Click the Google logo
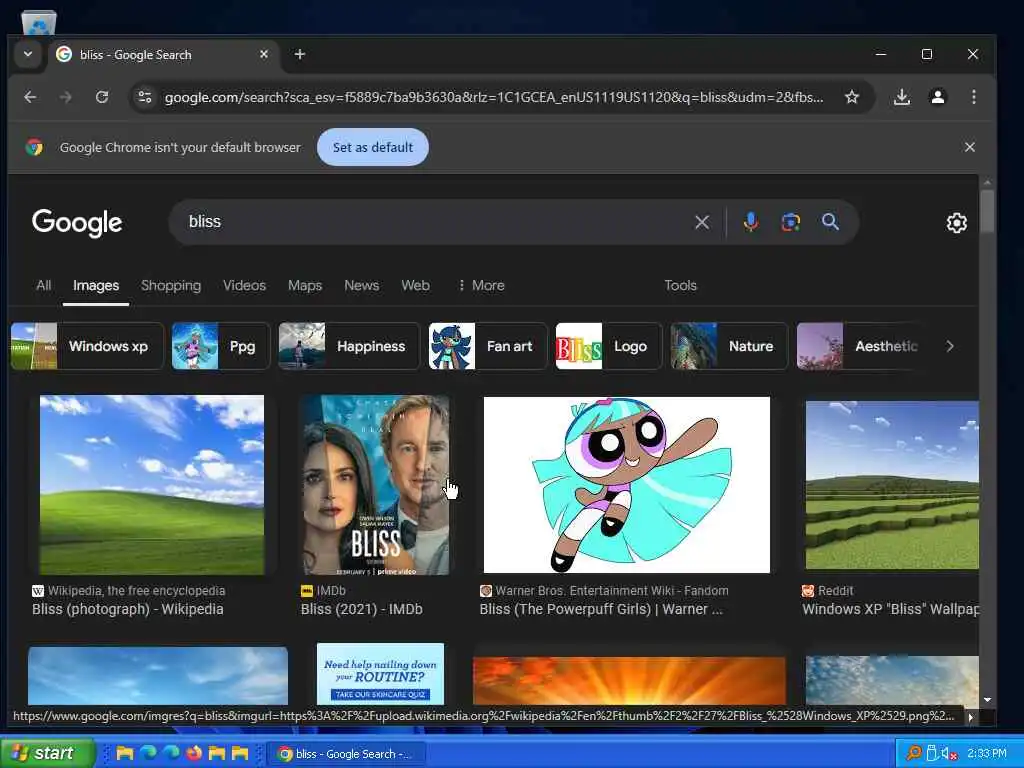Viewport: 1024px width, 768px height. 77,223
